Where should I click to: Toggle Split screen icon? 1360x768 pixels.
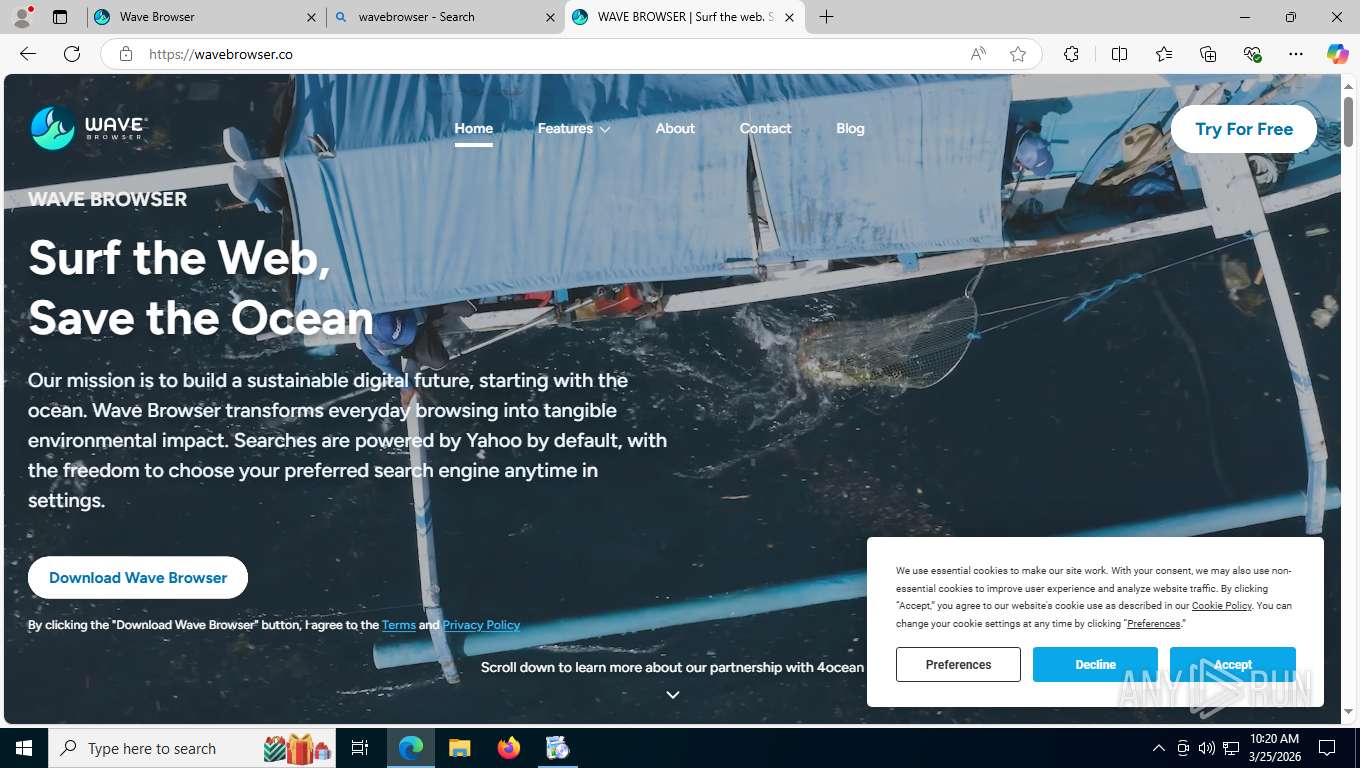pos(1119,54)
